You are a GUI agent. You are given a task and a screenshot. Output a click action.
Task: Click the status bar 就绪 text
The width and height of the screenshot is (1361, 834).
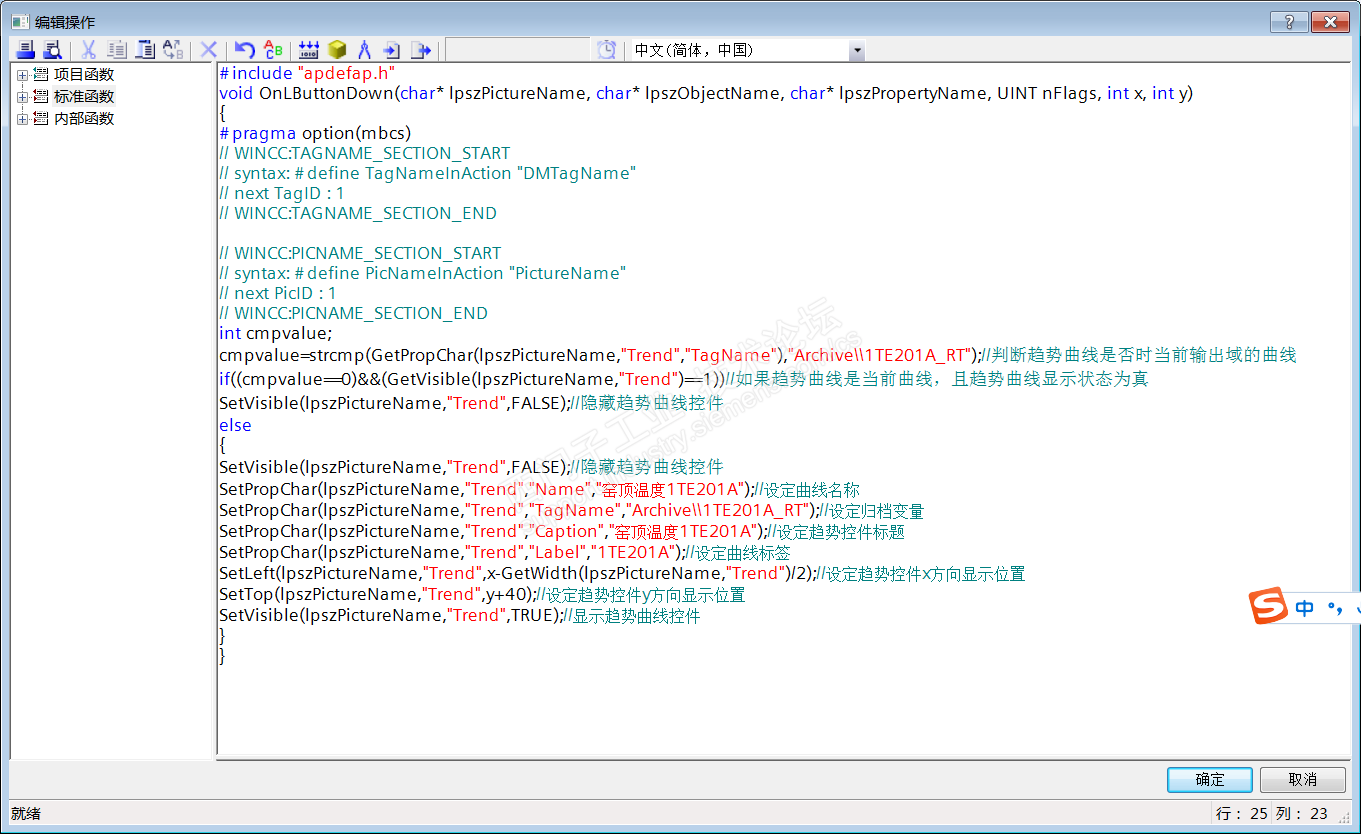tap(26, 814)
